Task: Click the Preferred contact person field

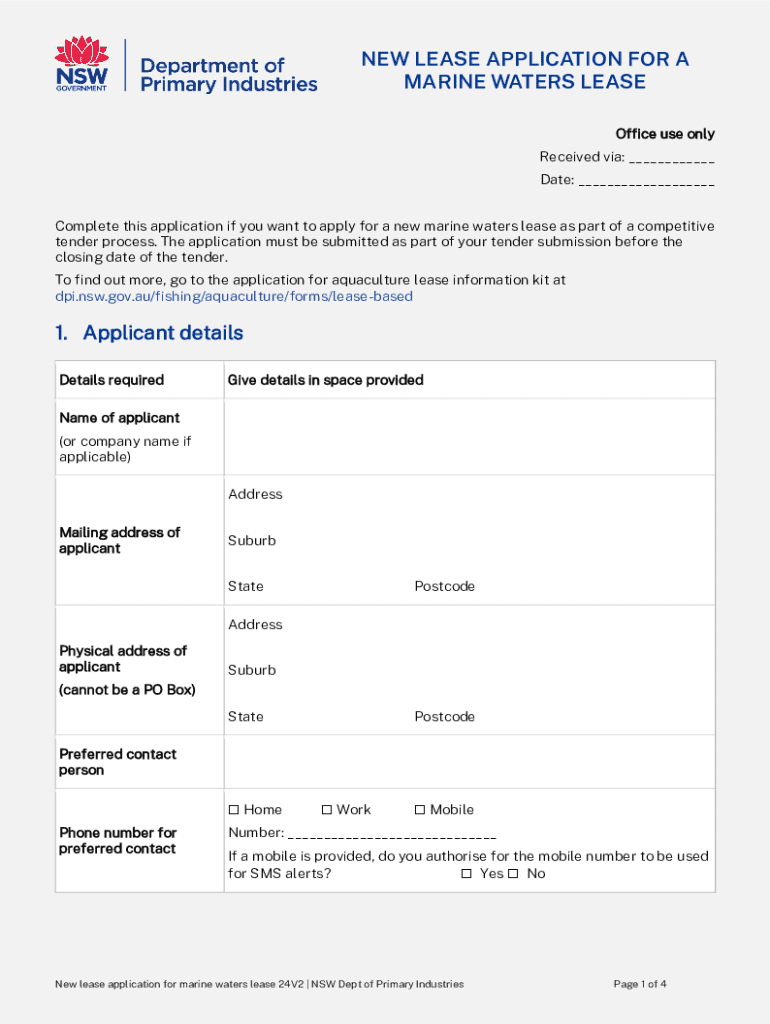Action: [x=468, y=763]
